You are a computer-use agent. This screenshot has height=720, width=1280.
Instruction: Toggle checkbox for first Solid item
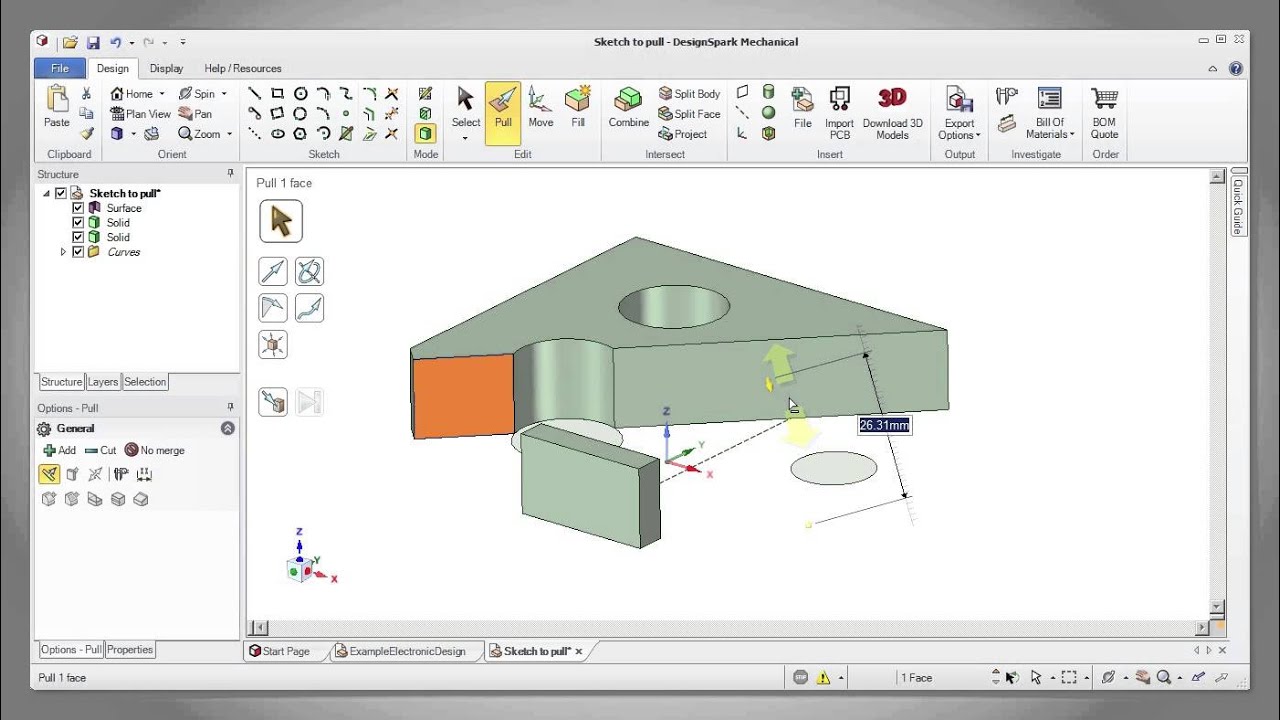click(77, 222)
